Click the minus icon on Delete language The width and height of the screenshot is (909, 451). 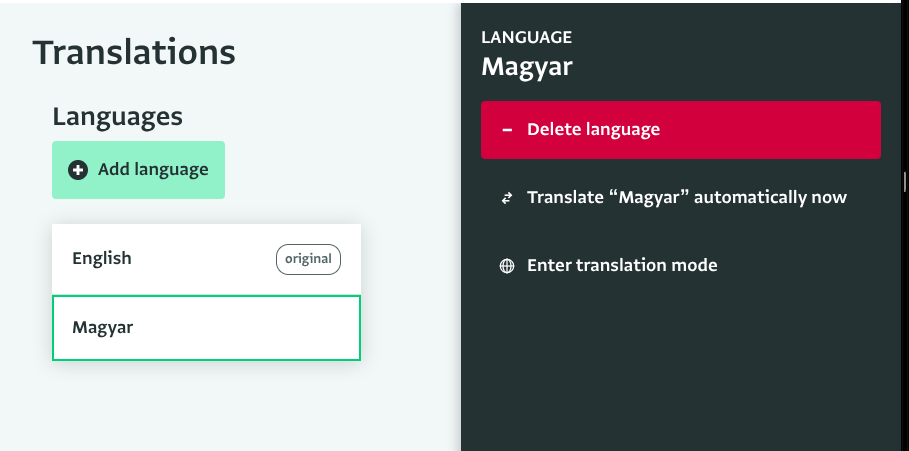(507, 130)
